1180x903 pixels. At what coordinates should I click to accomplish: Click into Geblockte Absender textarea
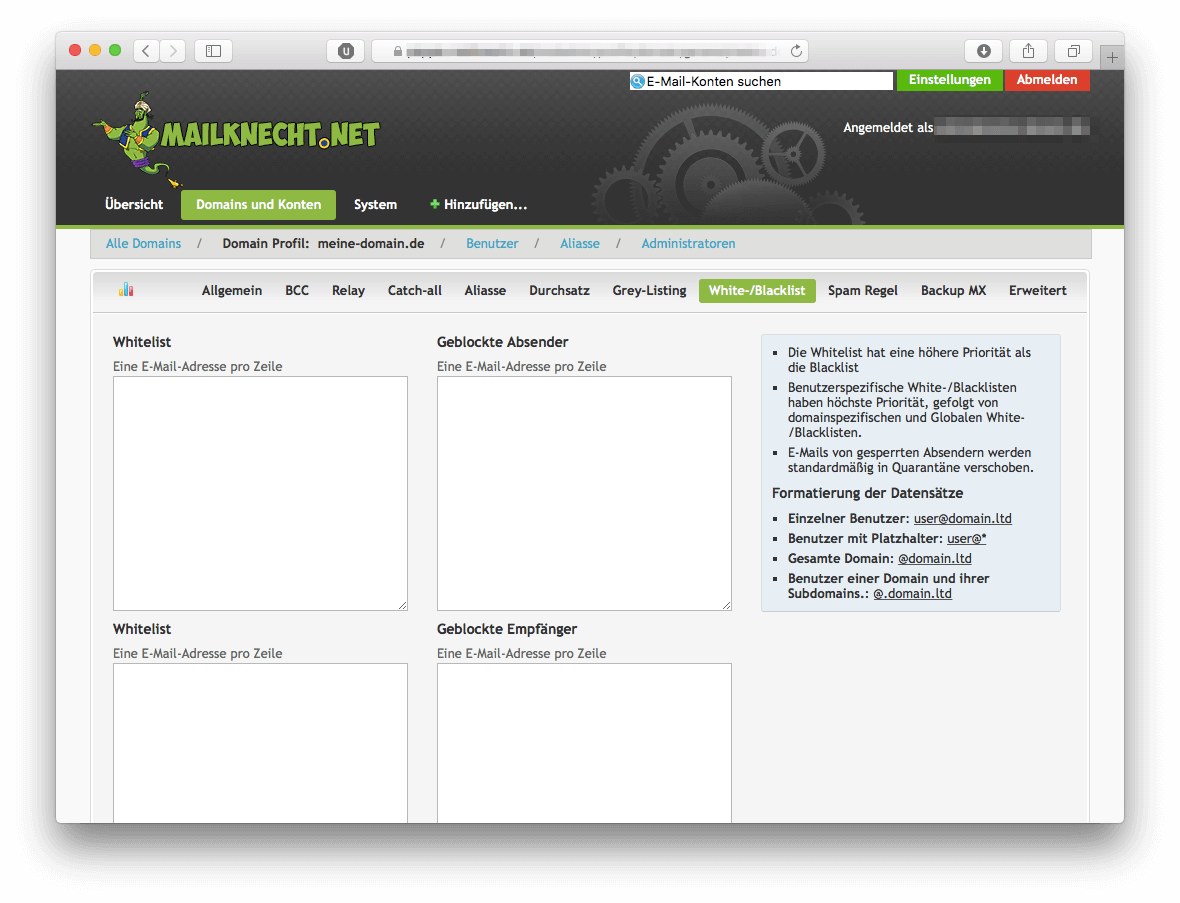584,493
